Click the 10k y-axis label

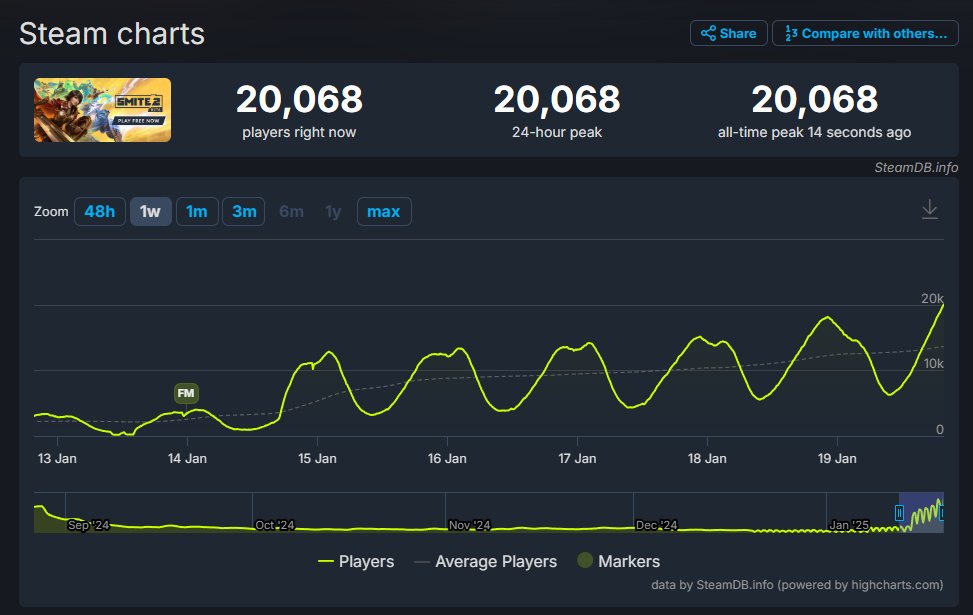point(933,364)
